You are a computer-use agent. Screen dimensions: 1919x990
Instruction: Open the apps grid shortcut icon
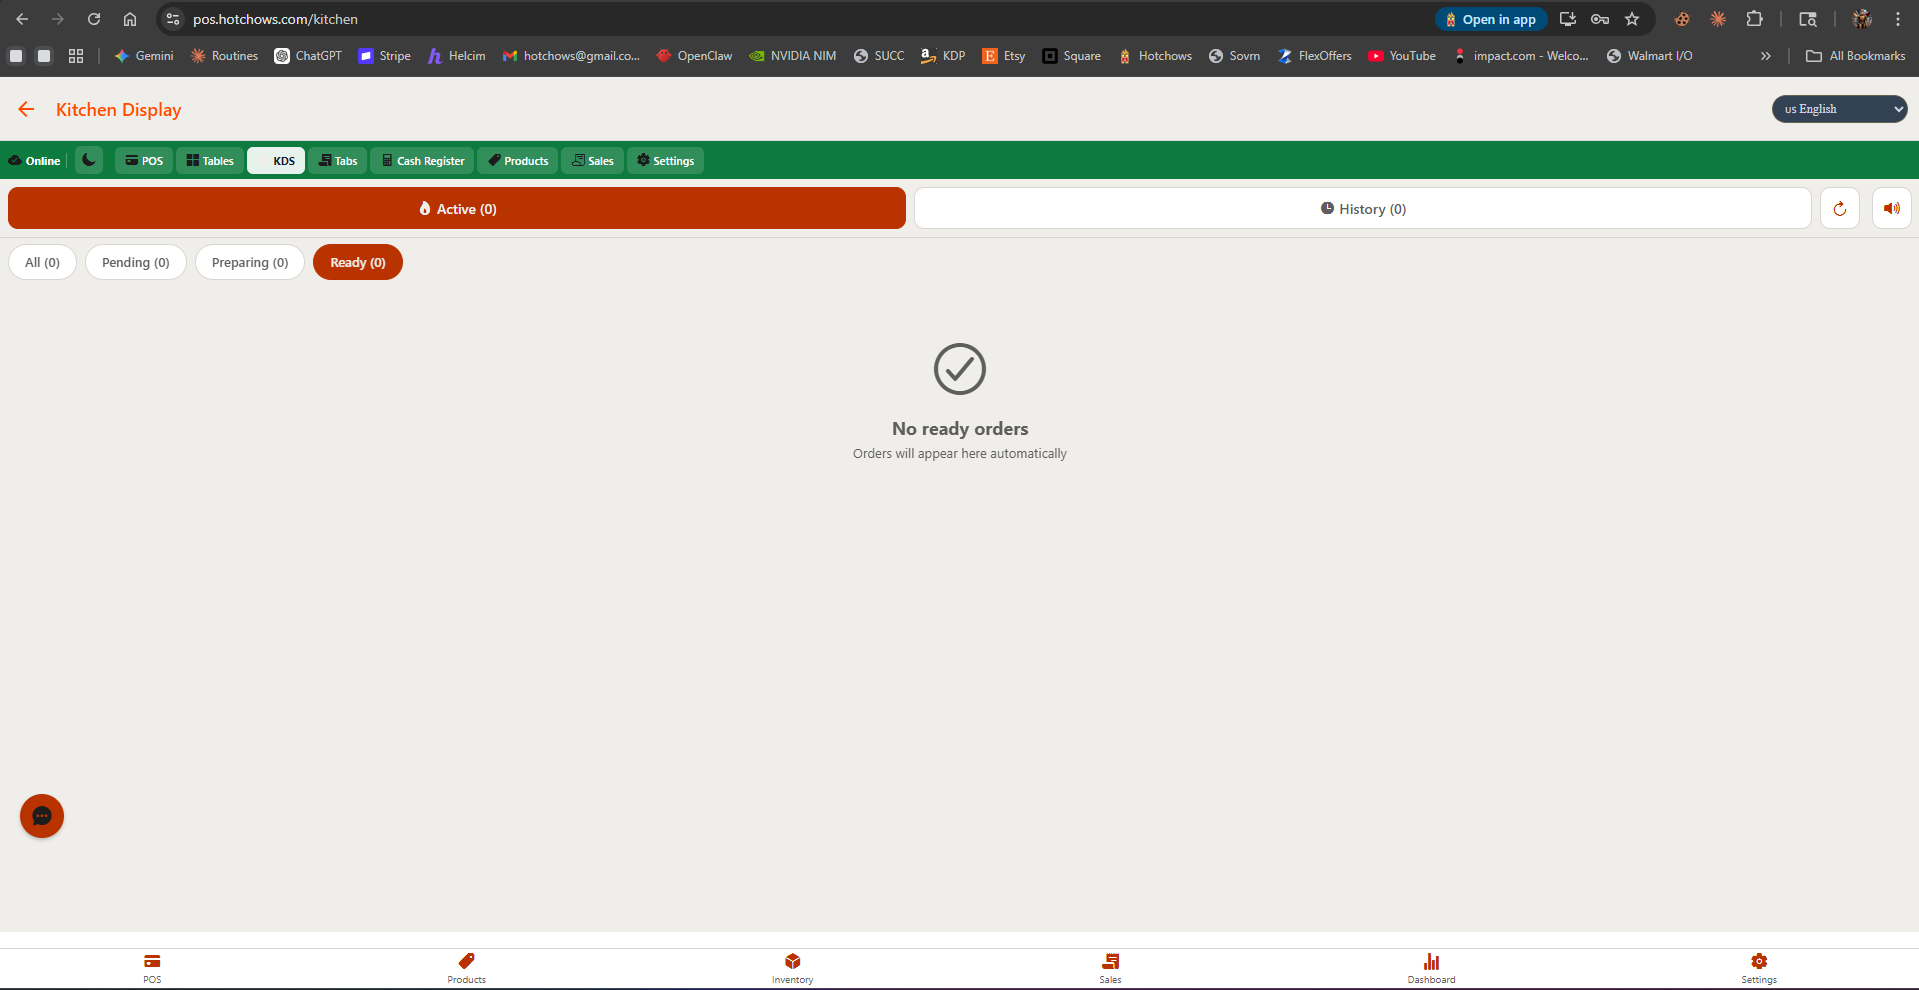76,56
